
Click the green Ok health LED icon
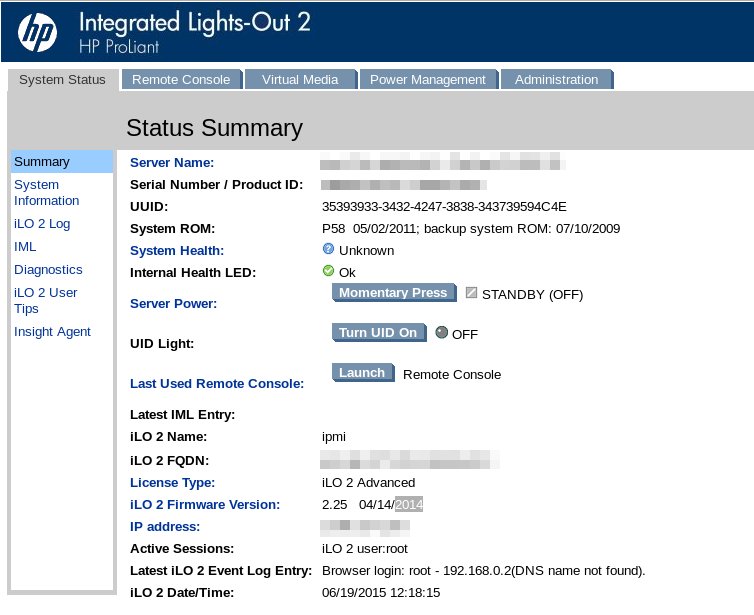tap(328, 271)
